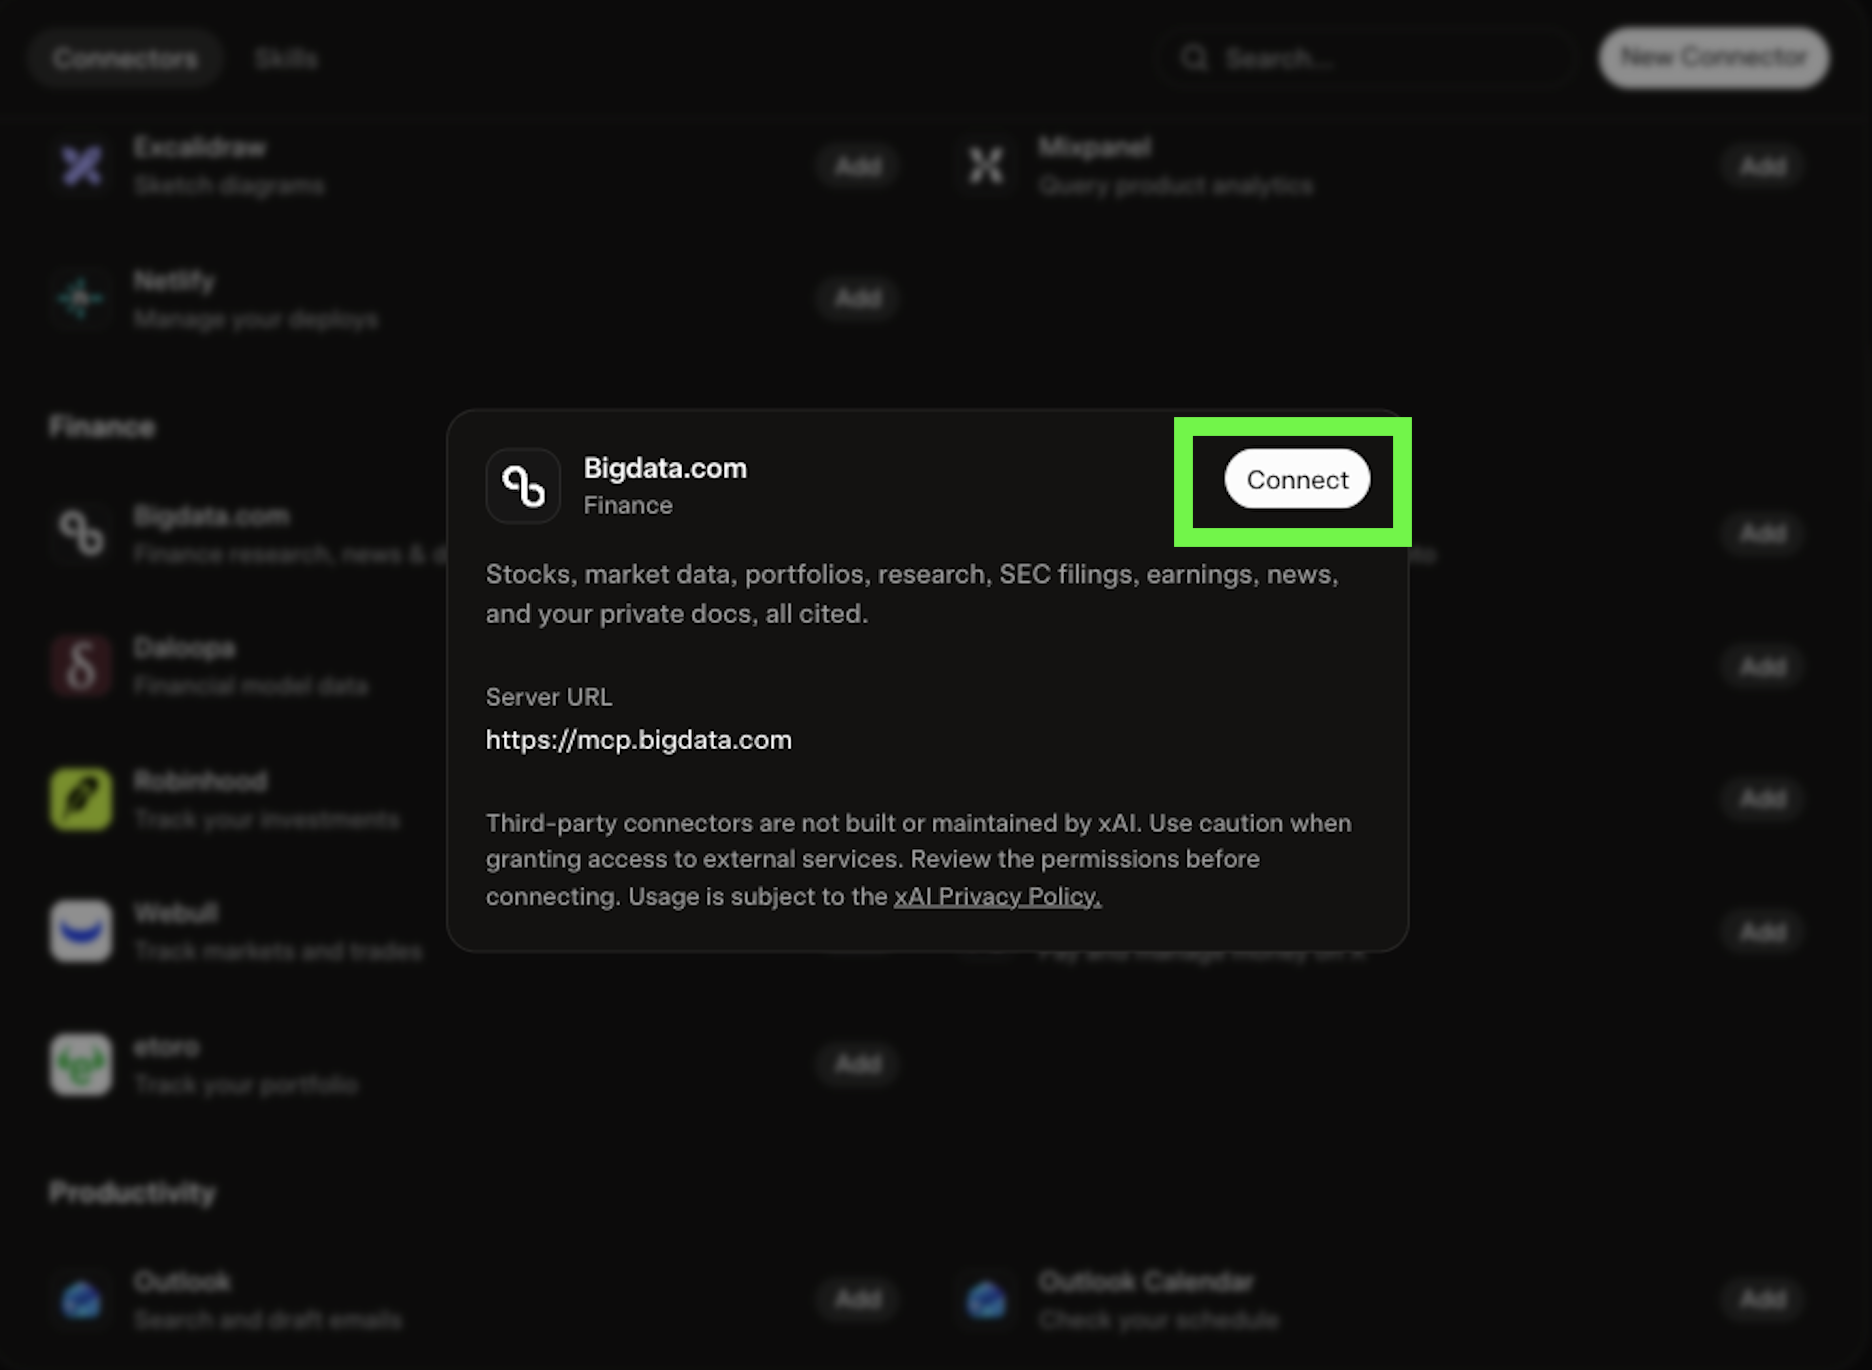Add the Outlook Calendar connector
1872x1370 pixels.
click(1763, 1300)
